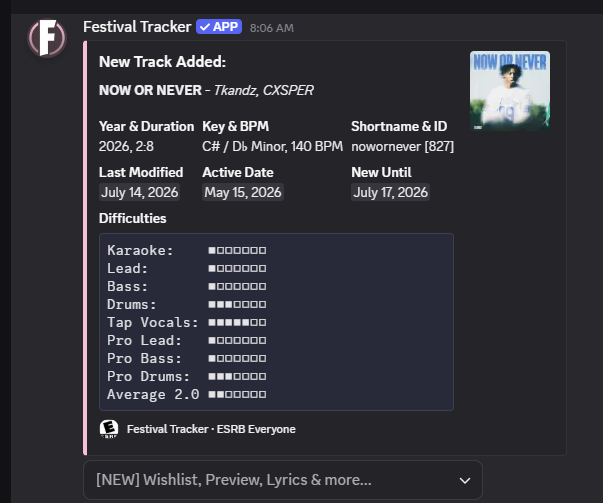Open the Festival Tracker bot avatar
The image size is (603, 503).
tap(47, 38)
